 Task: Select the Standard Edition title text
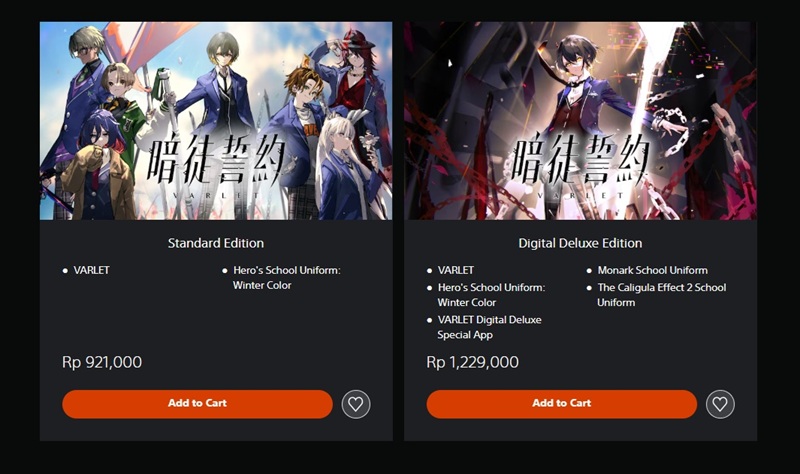pyautogui.click(x=216, y=243)
